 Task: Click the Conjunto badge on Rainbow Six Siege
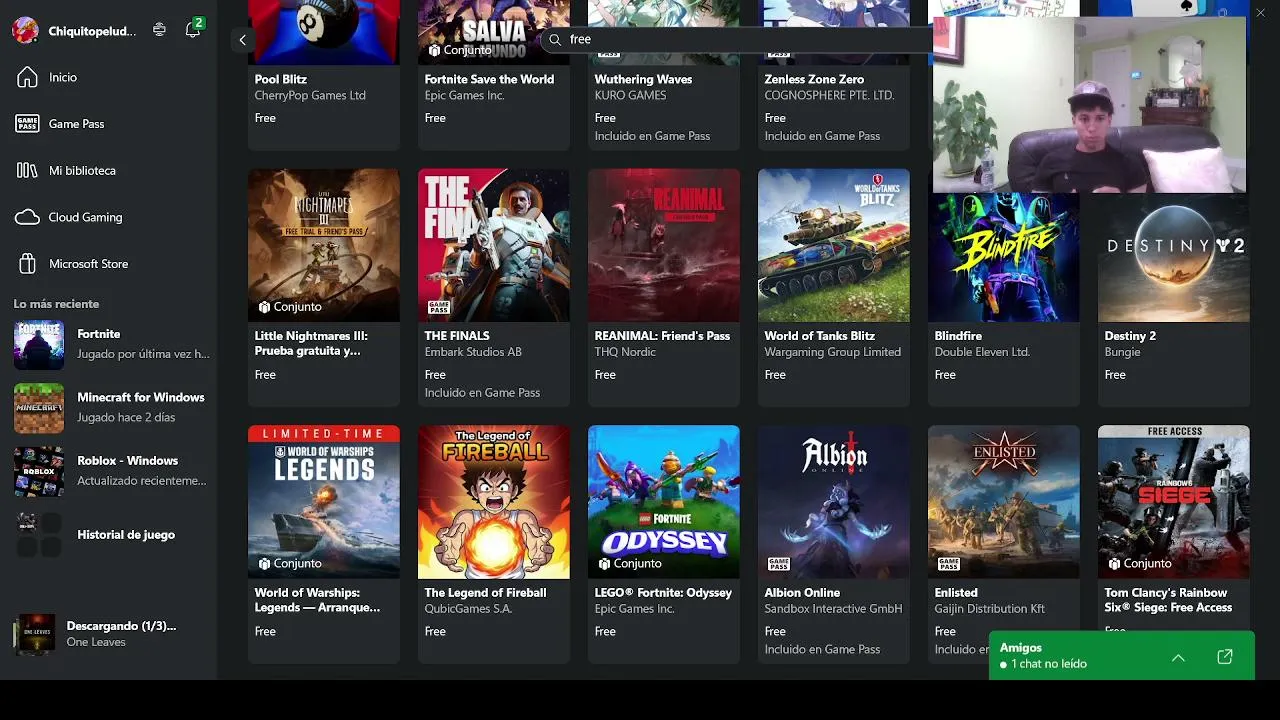point(1140,564)
